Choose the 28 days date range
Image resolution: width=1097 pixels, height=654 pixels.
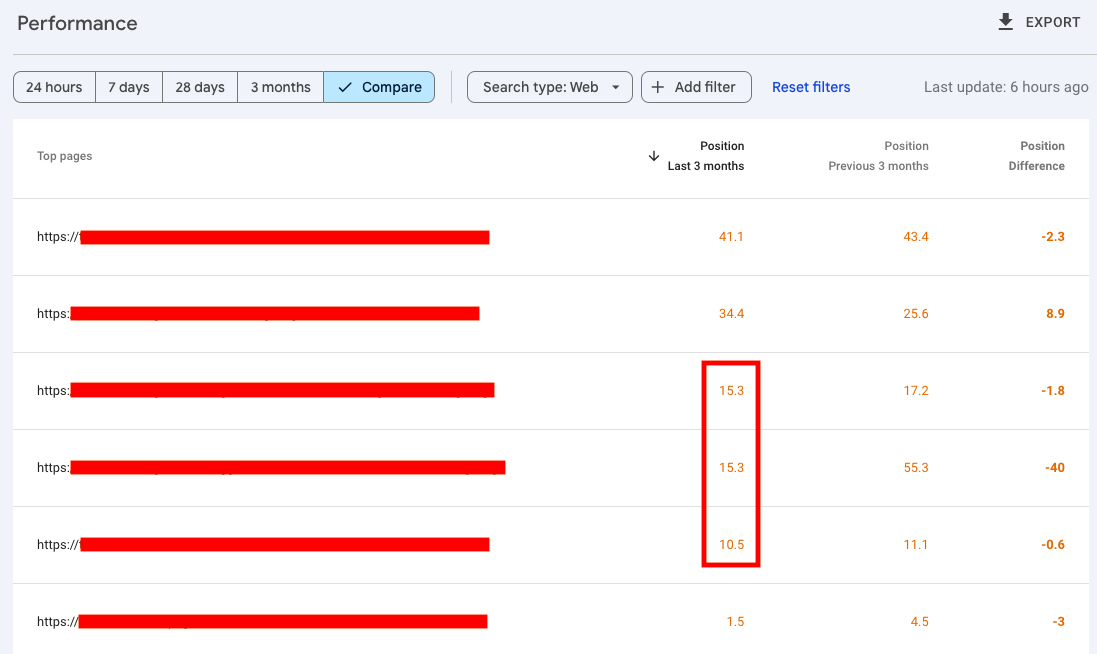[x=200, y=87]
